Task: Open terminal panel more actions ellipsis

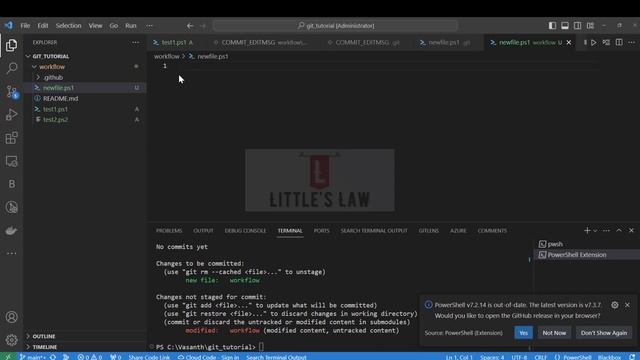Action: point(607,231)
